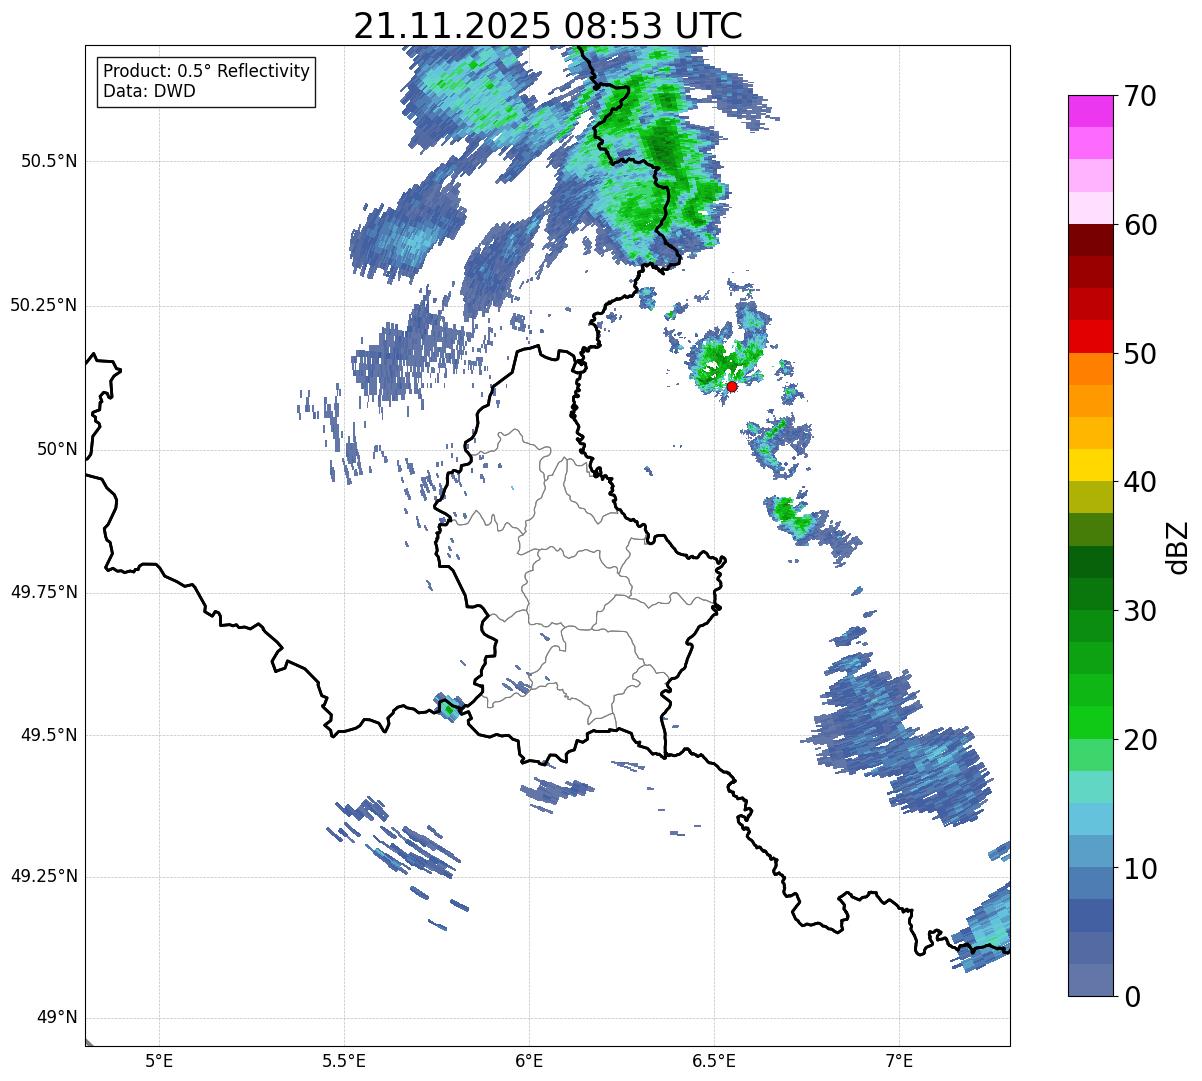The width and height of the screenshot is (1202, 1081).
Task: Click the 50°N latitude tick label
Action: 56,449
